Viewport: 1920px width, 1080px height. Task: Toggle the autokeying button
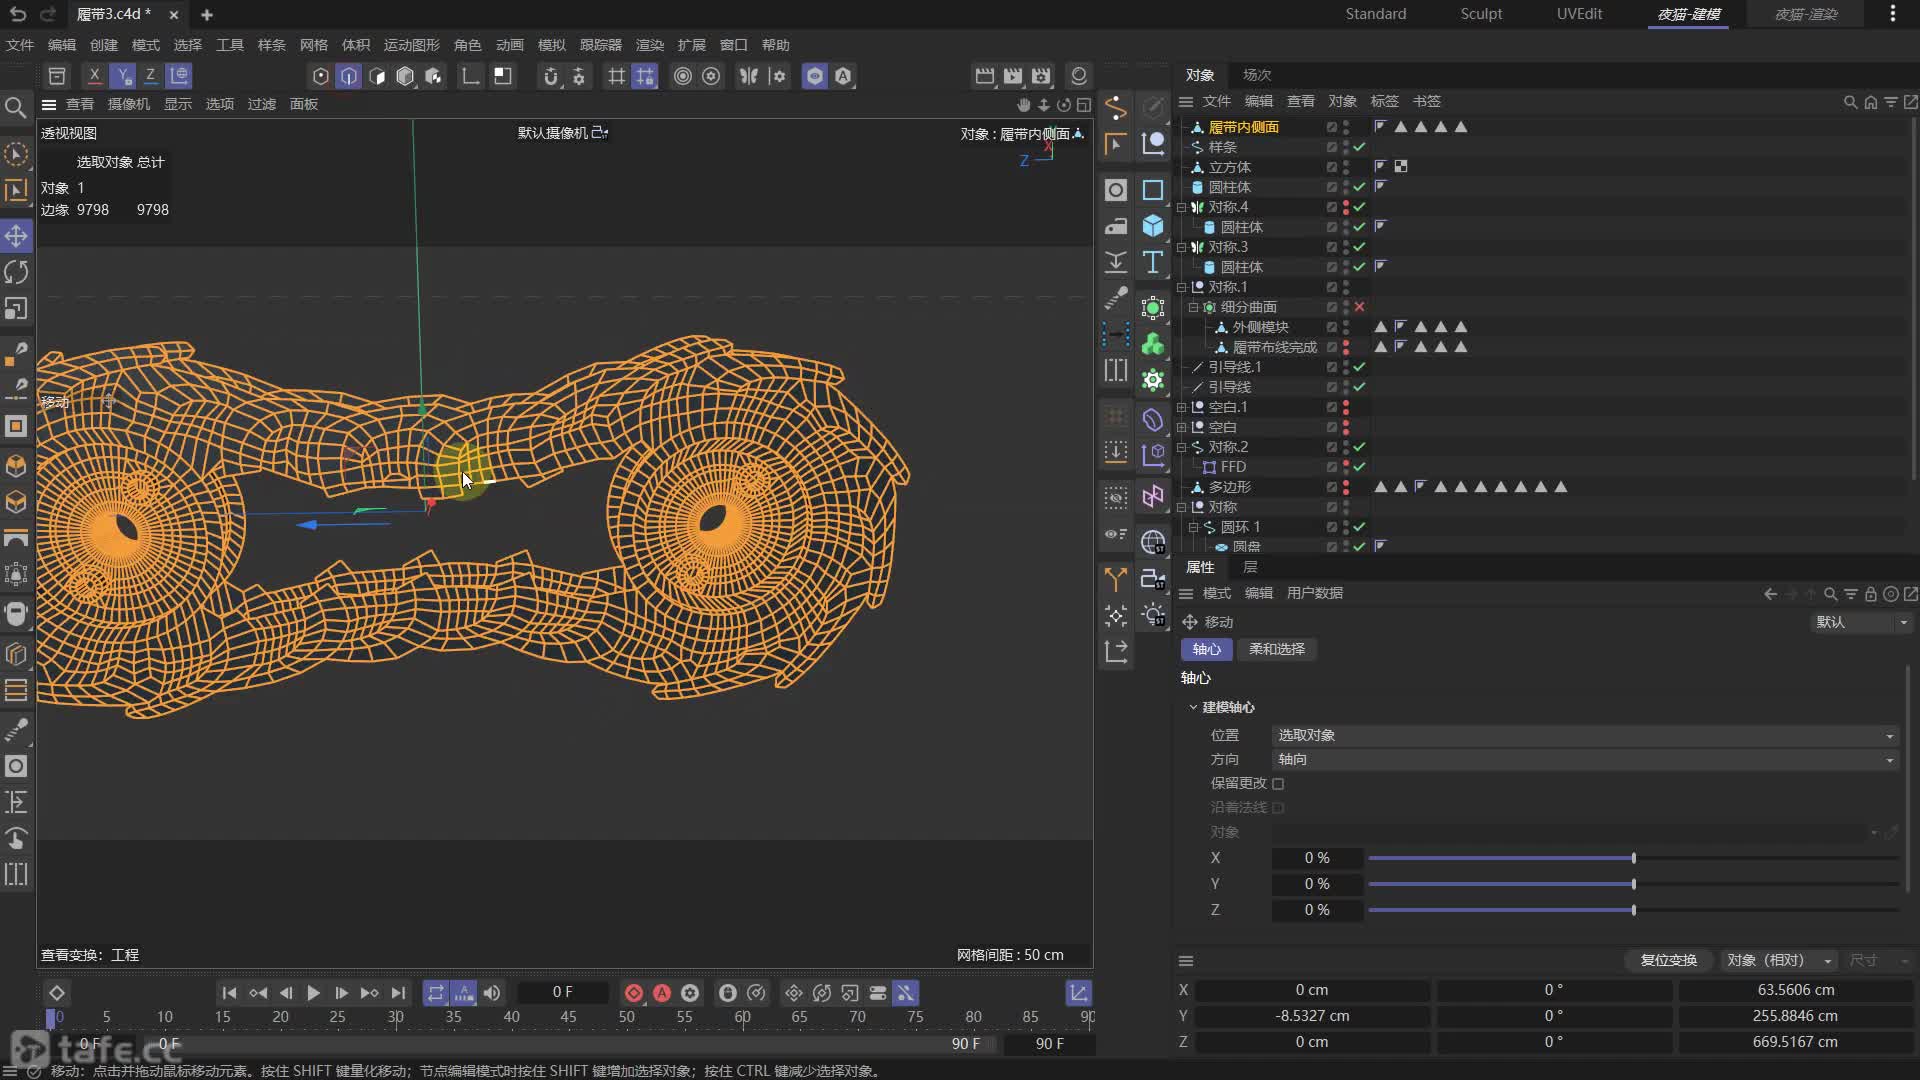[662, 993]
